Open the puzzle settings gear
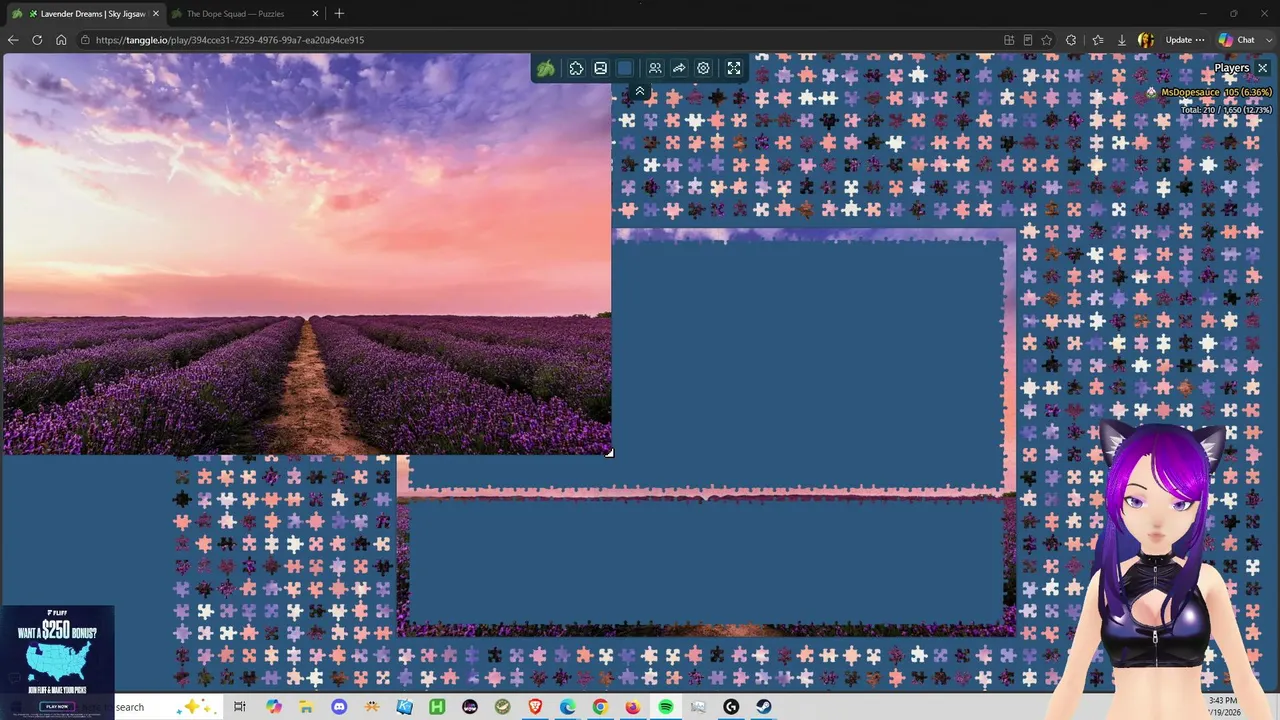Screen dimensions: 1280x720 point(704,68)
